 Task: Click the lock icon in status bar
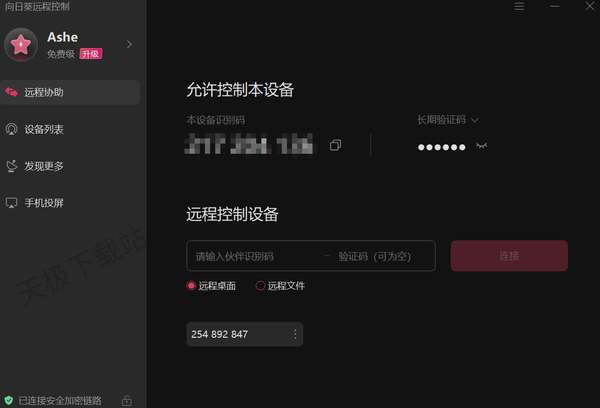(127, 401)
